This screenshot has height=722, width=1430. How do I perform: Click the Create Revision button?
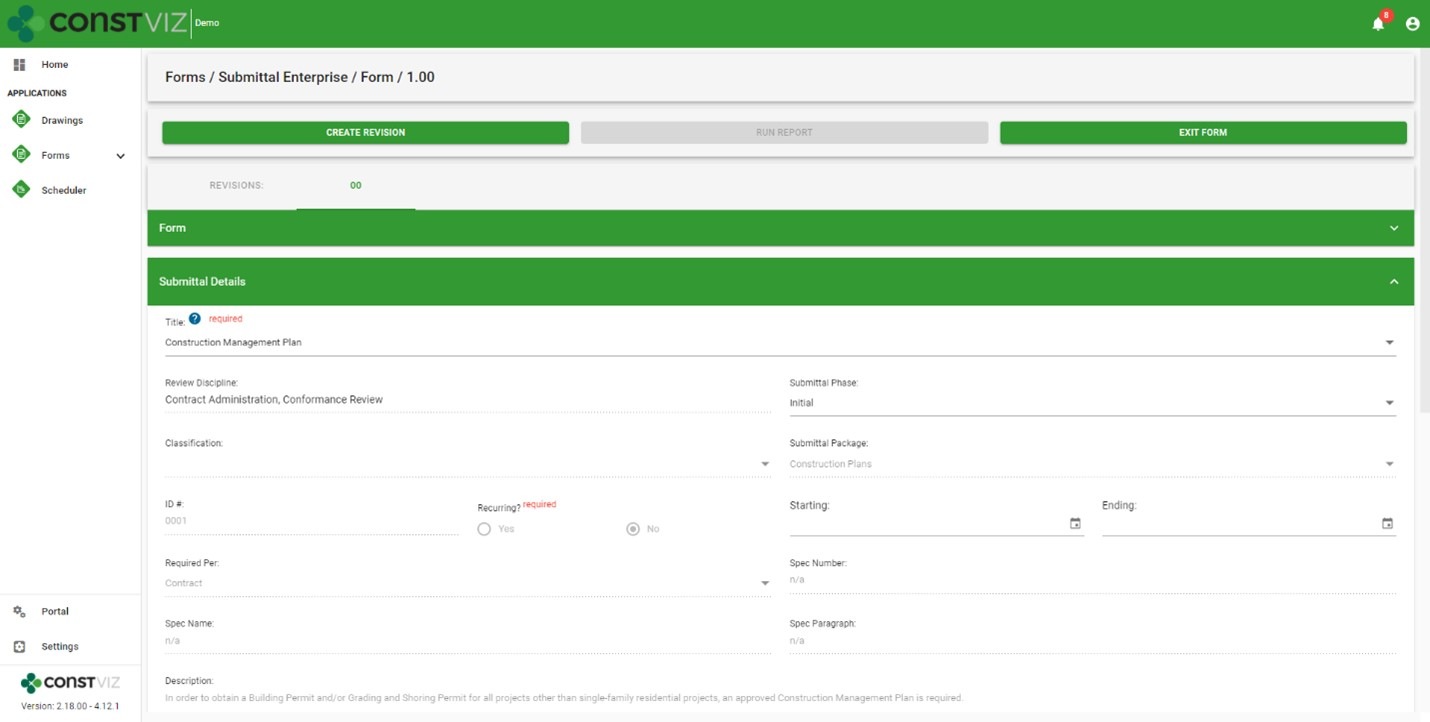365,133
